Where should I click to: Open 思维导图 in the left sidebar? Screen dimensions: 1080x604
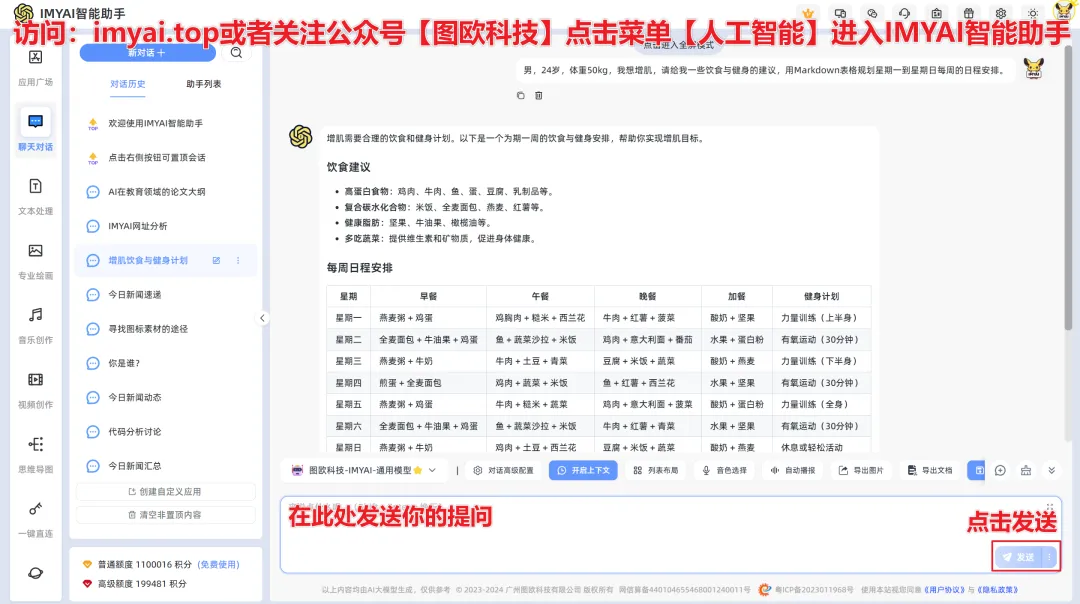(34, 453)
